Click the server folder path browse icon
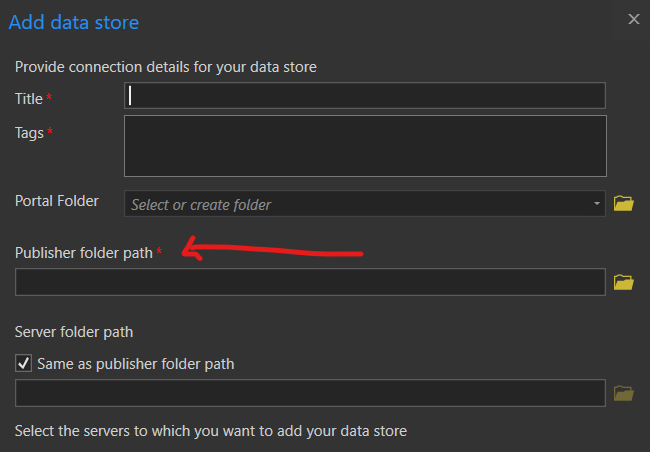Viewport: 650px width, 452px height. (x=624, y=393)
